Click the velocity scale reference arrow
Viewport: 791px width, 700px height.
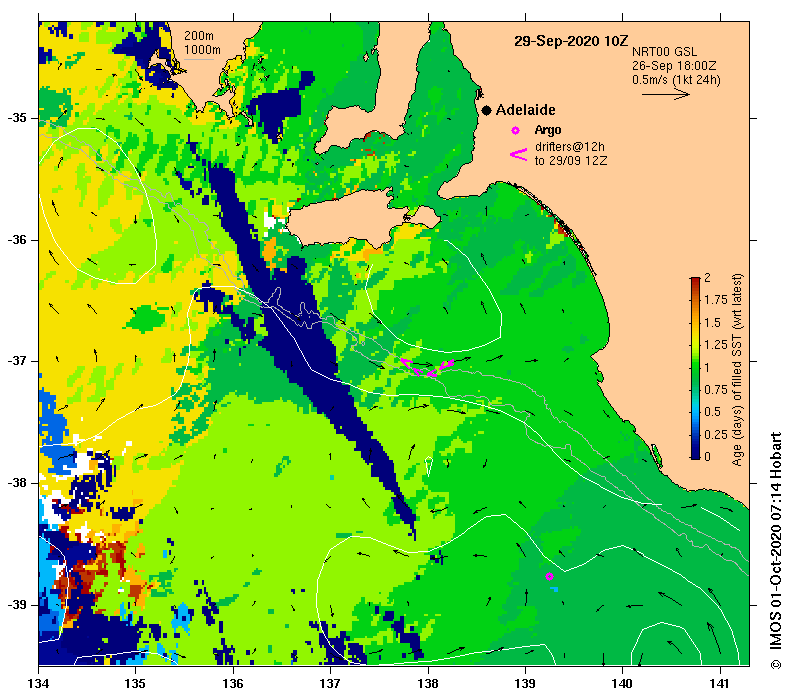click(x=665, y=94)
